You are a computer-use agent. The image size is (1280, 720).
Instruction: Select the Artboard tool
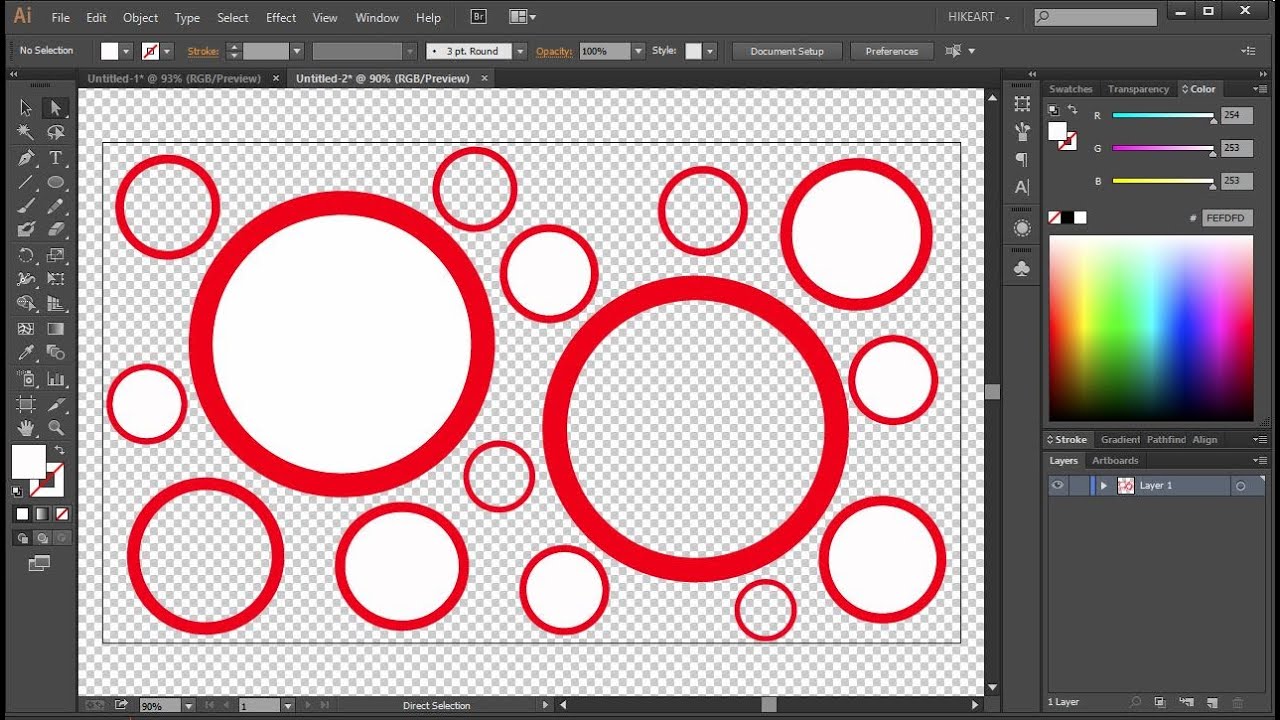click(x=26, y=404)
